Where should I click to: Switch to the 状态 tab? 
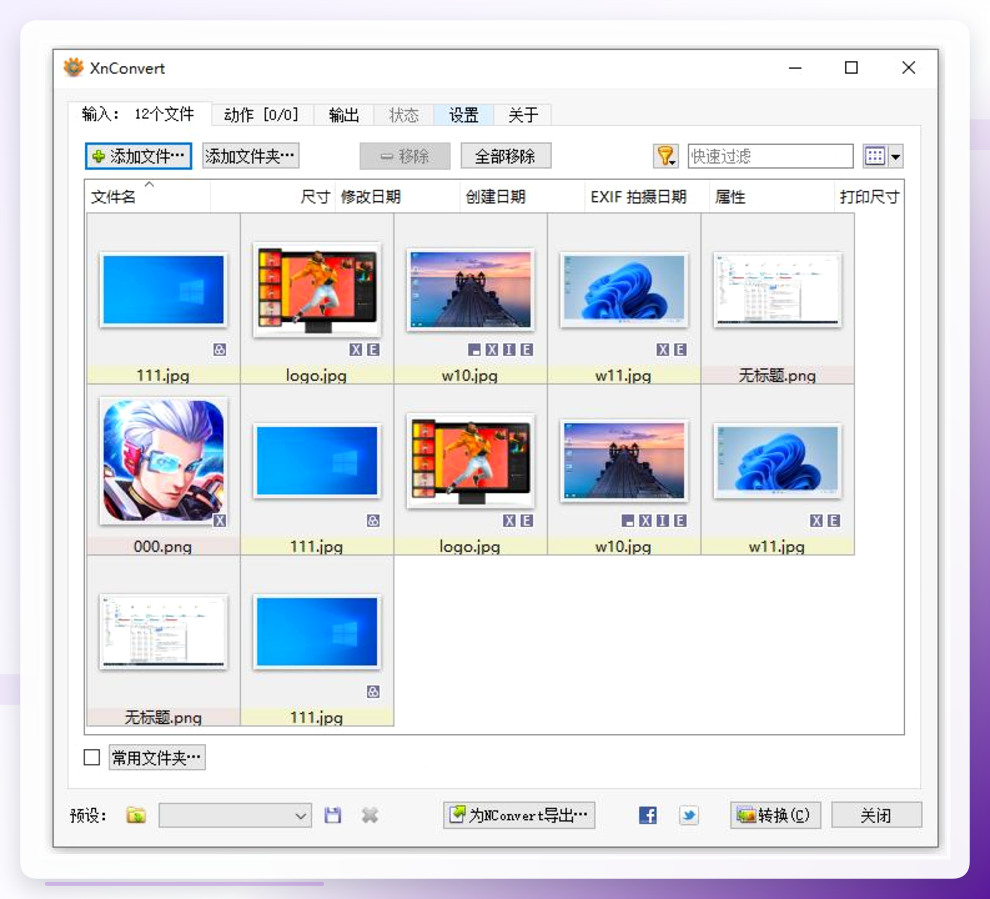pyautogui.click(x=404, y=115)
